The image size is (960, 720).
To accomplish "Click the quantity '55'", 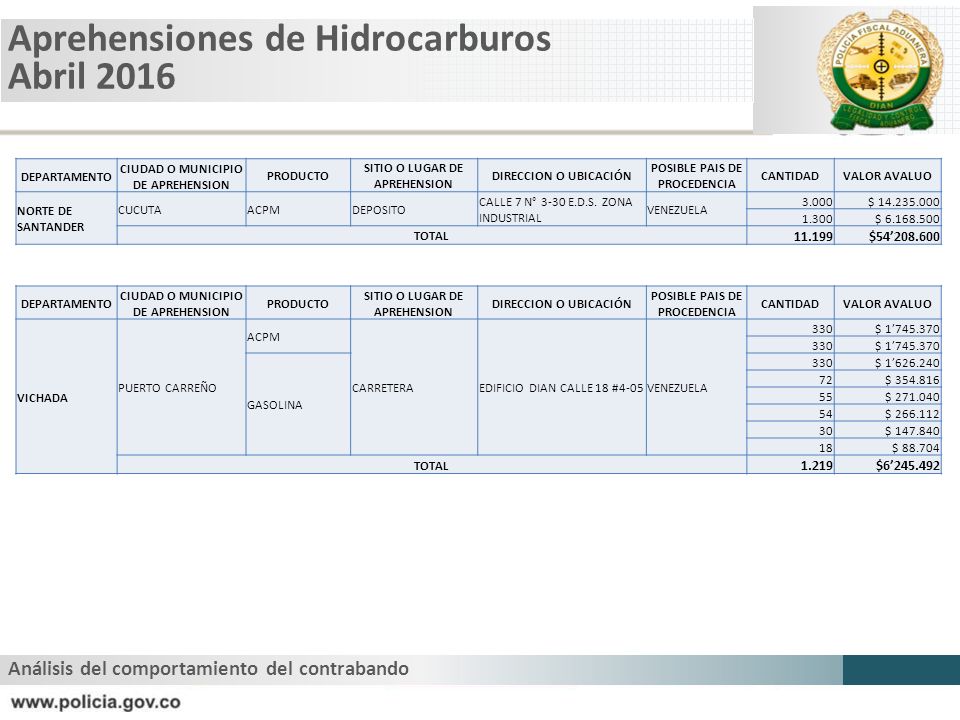I will coord(825,397).
